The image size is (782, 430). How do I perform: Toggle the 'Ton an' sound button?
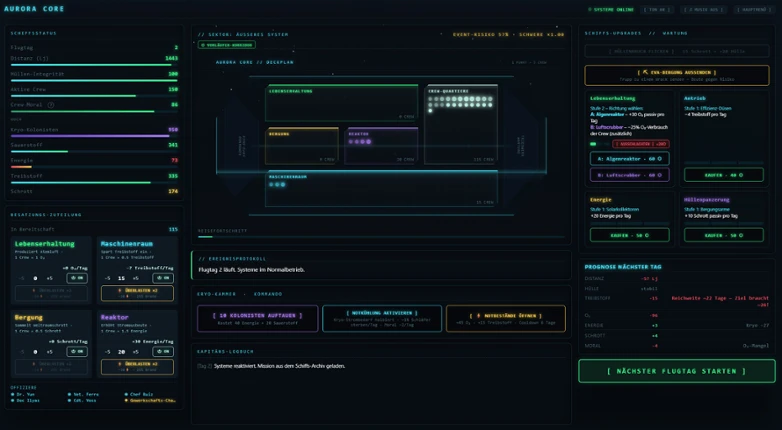click(x=657, y=9)
